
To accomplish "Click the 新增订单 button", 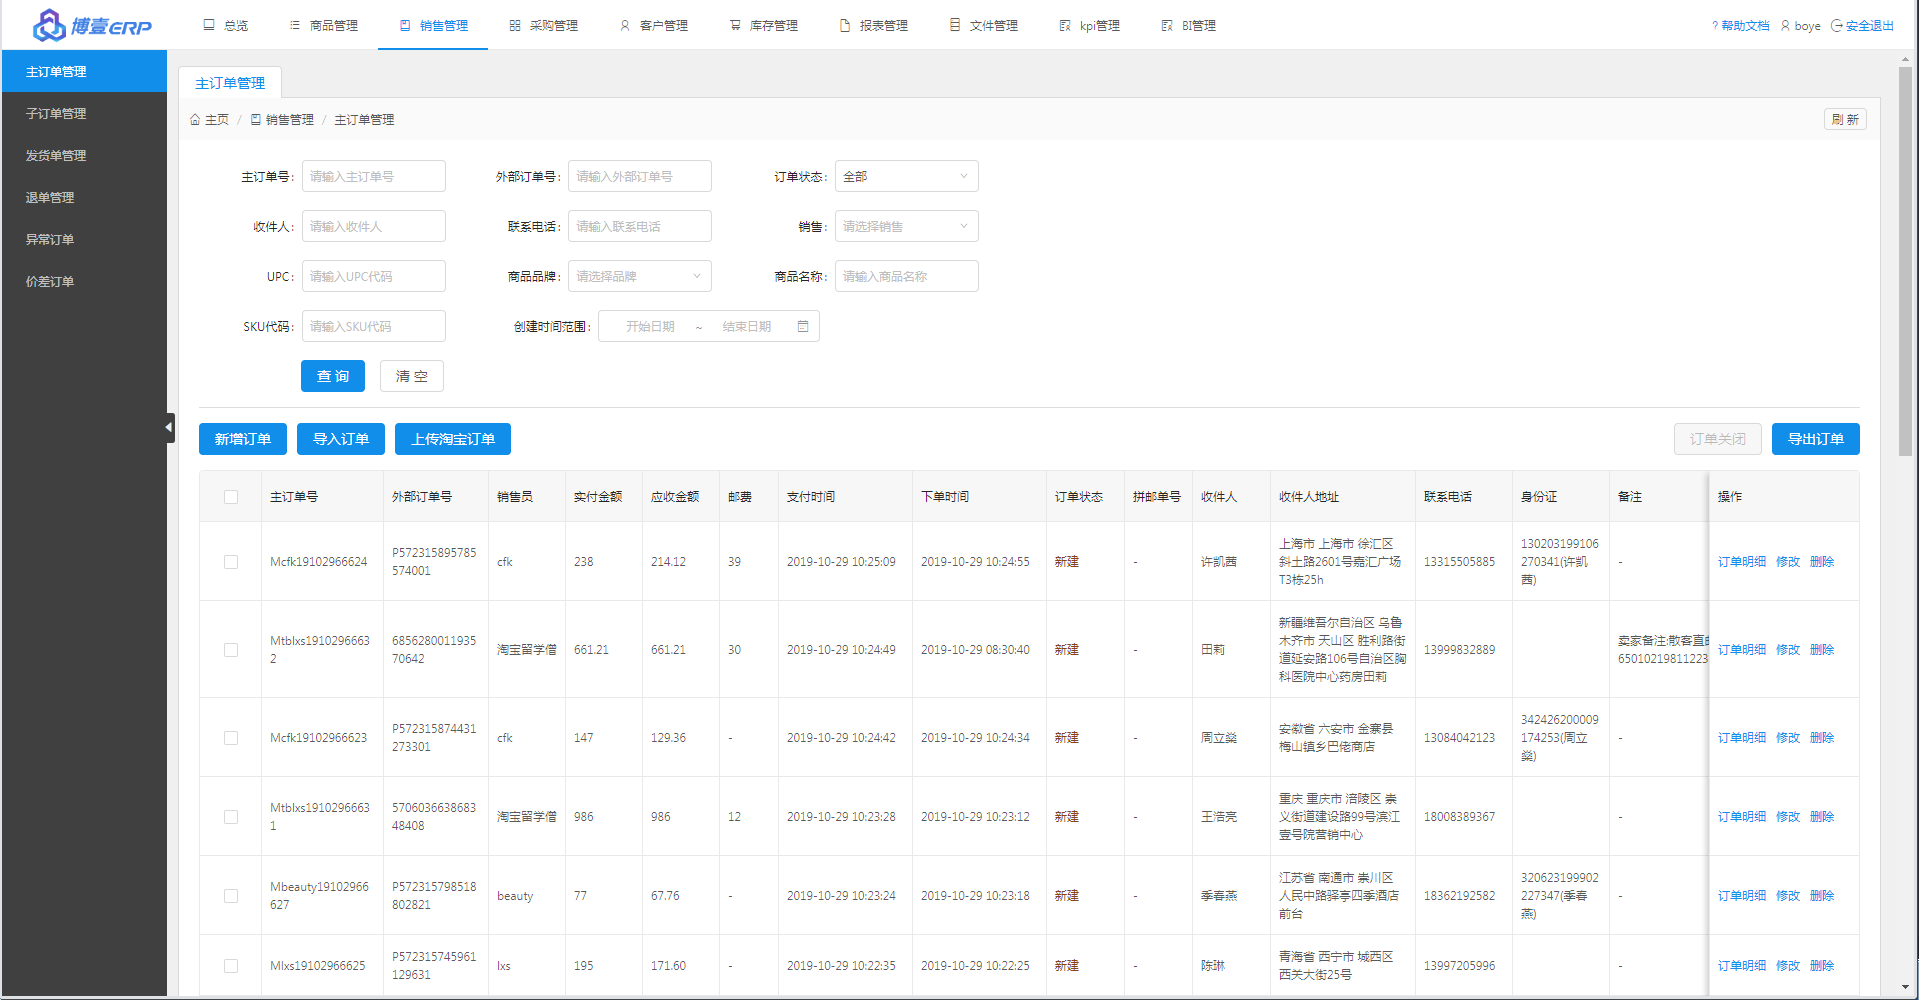I will coord(243,439).
